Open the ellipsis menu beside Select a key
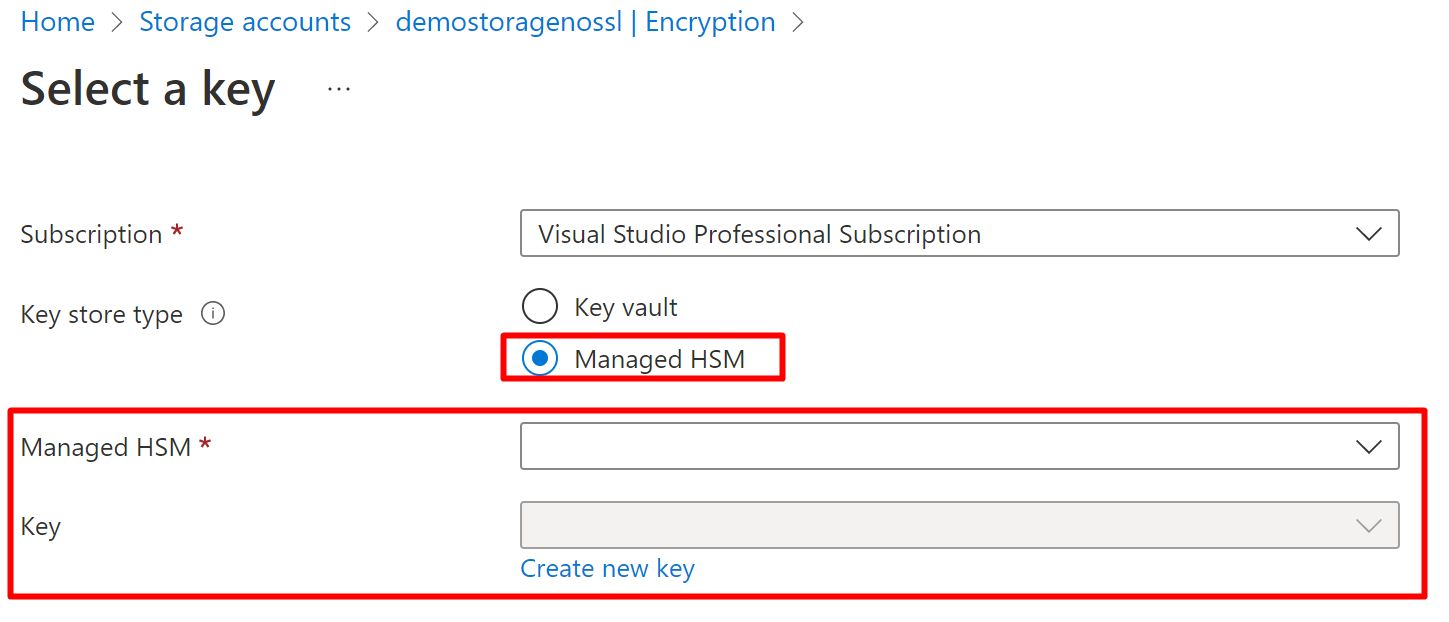The width and height of the screenshot is (1449, 622). (x=339, y=89)
